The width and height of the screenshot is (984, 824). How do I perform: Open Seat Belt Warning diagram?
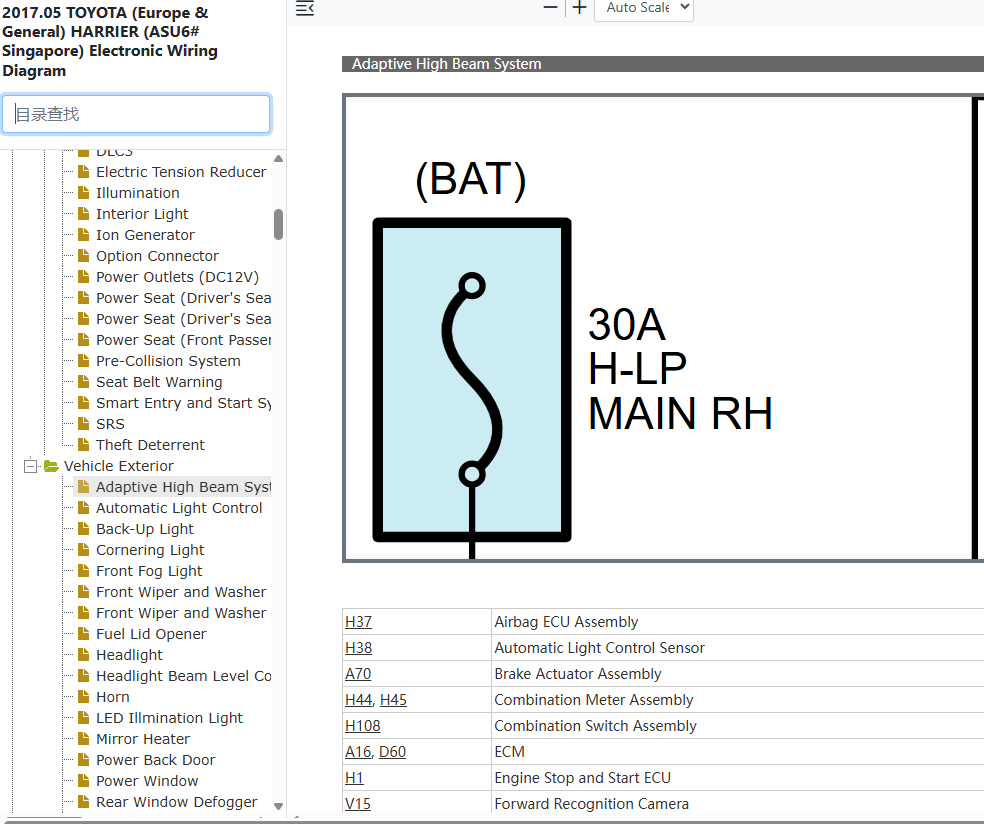coord(159,382)
